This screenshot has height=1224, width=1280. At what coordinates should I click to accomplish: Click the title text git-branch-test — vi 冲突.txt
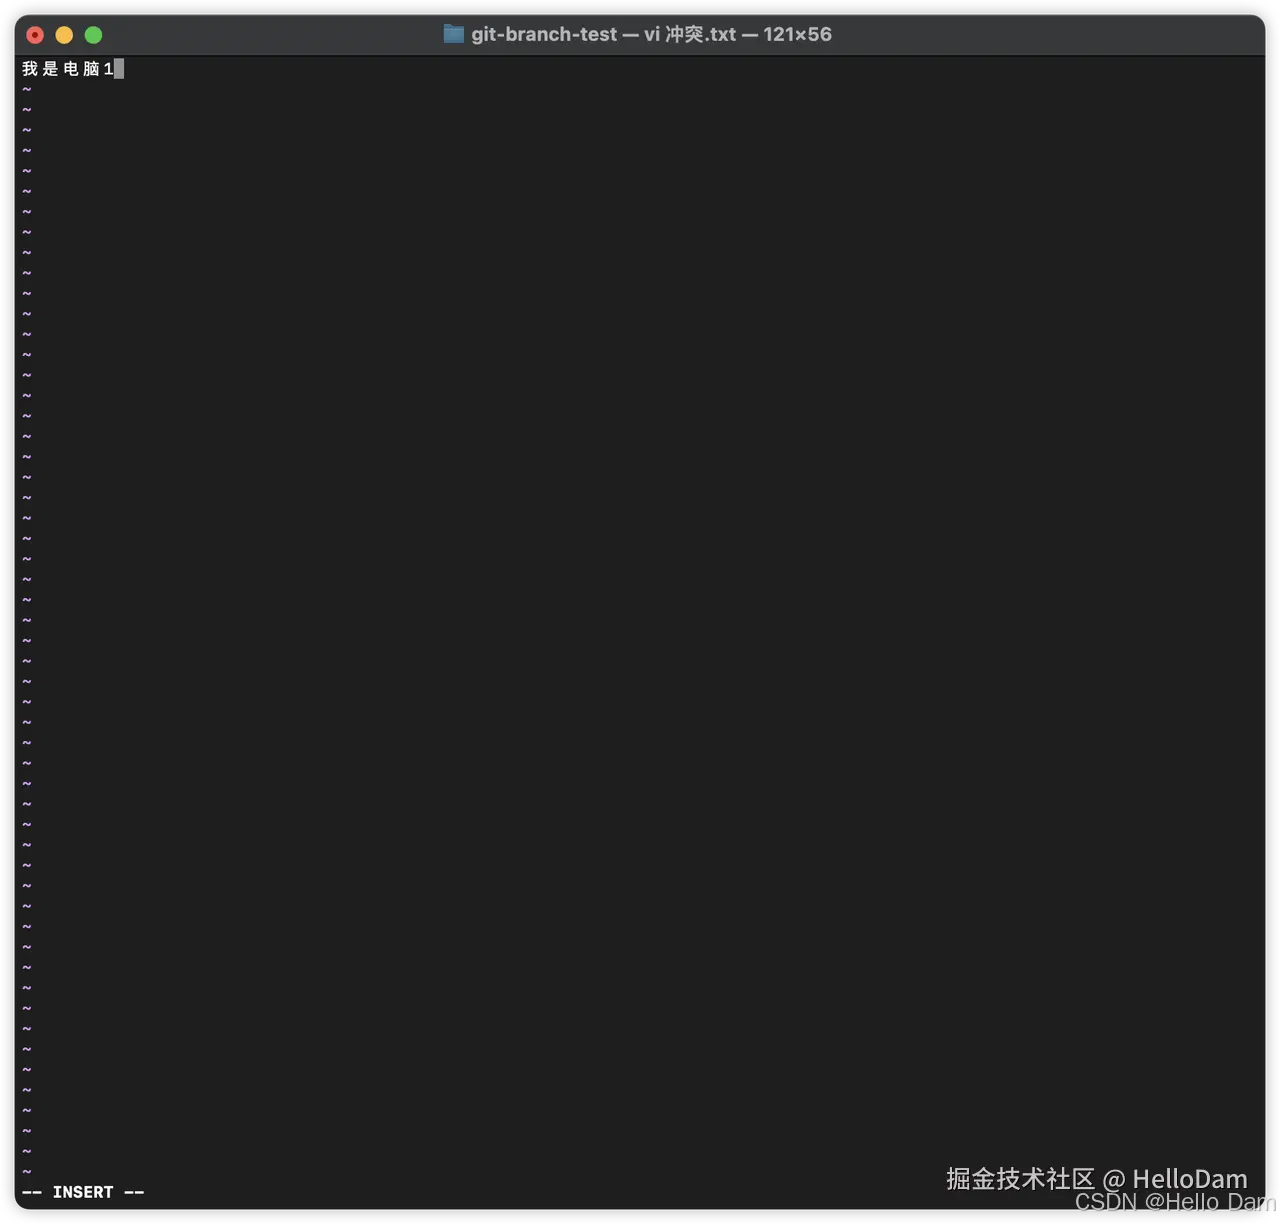(x=604, y=34)
